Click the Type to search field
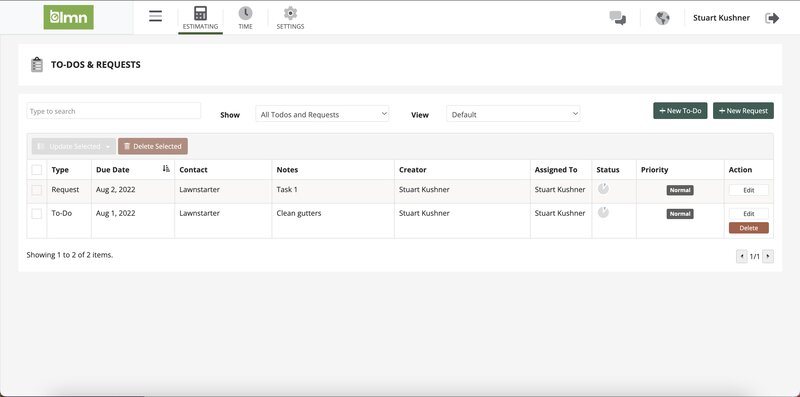800x397 pixels. (x=114, y=111)
